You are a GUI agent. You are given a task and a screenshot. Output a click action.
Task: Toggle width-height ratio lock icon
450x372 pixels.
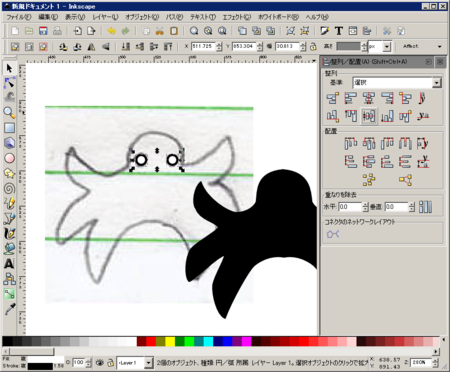coord(313,46)
